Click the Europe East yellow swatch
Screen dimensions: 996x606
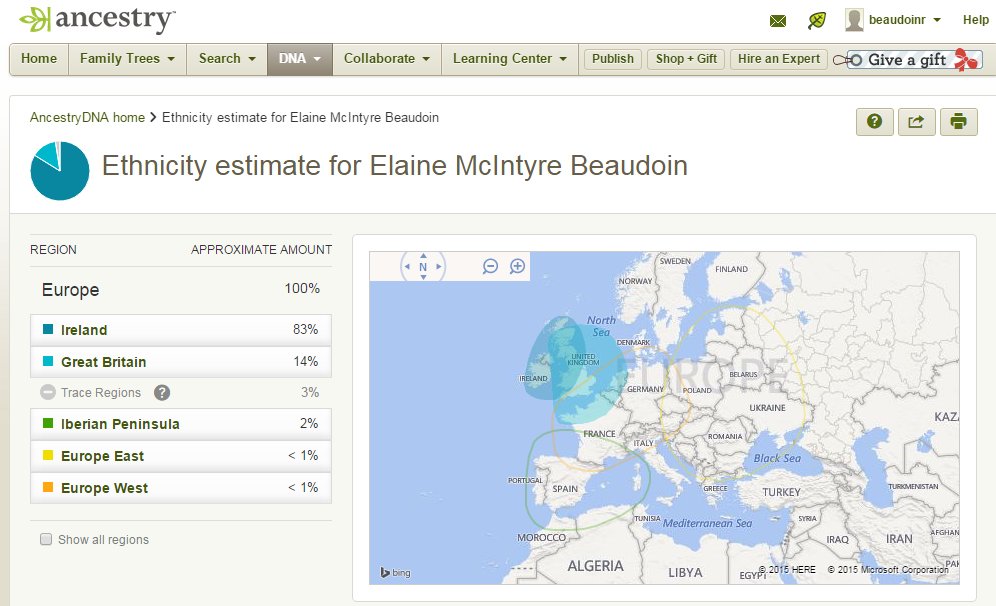point(48,455)
